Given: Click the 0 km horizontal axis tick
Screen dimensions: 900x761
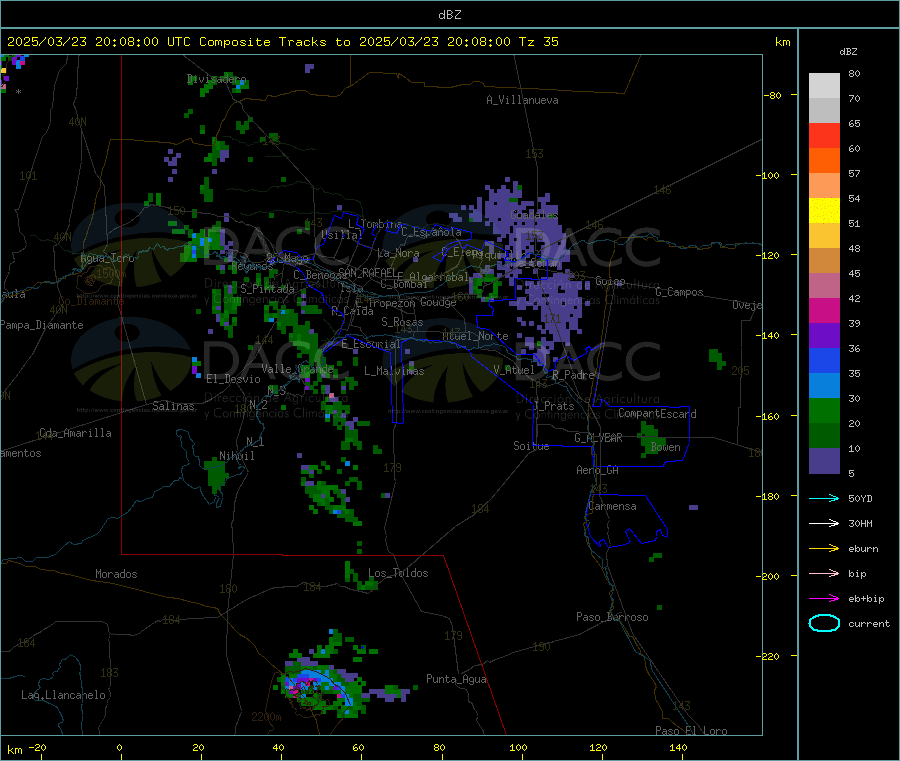Looking at the screenshot, I should tap(119, 747).
